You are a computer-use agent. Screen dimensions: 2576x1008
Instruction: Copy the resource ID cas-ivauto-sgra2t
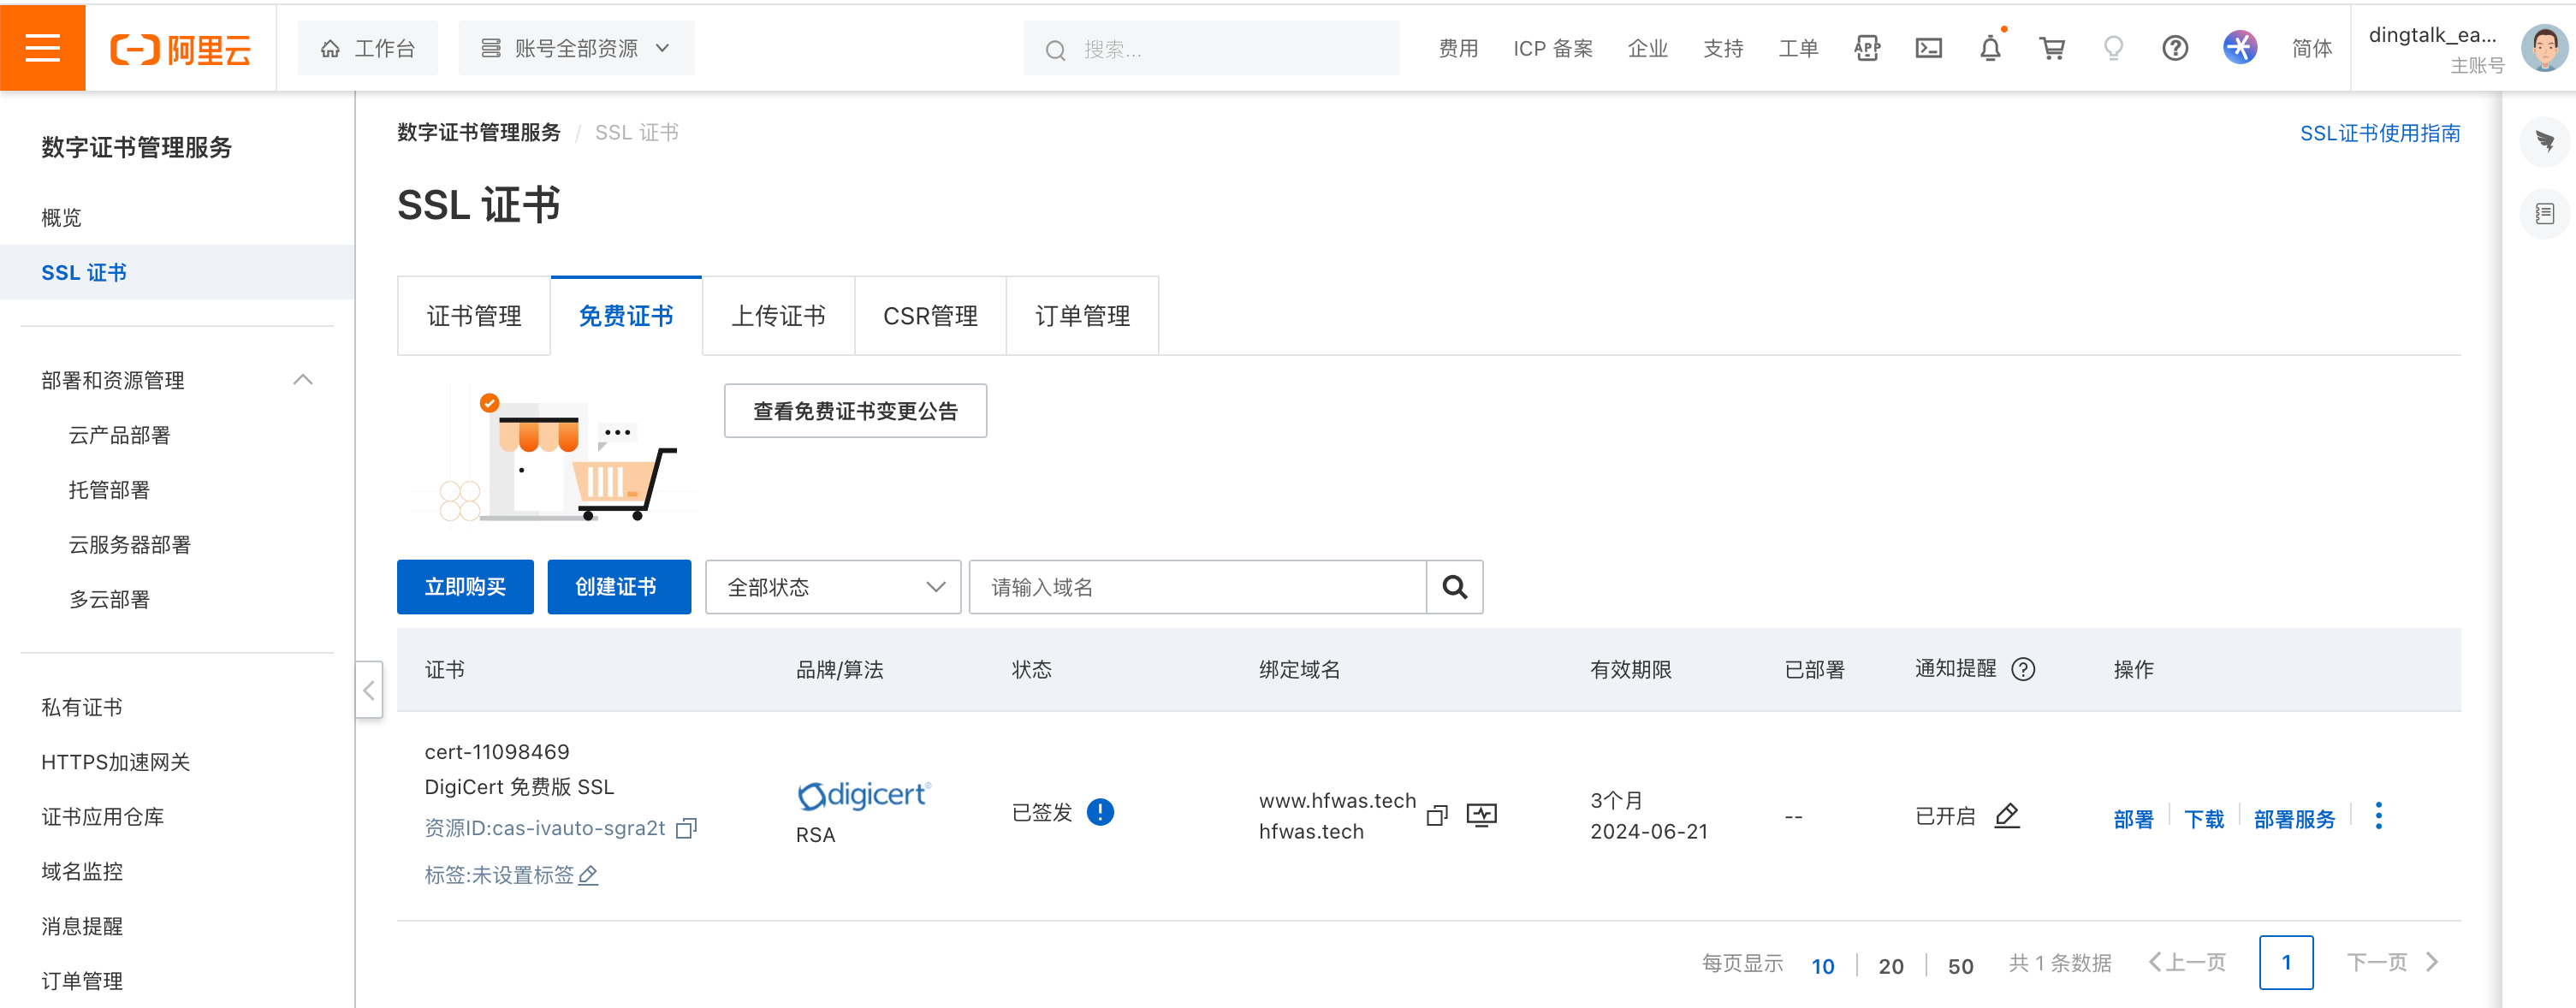[686, 828]
